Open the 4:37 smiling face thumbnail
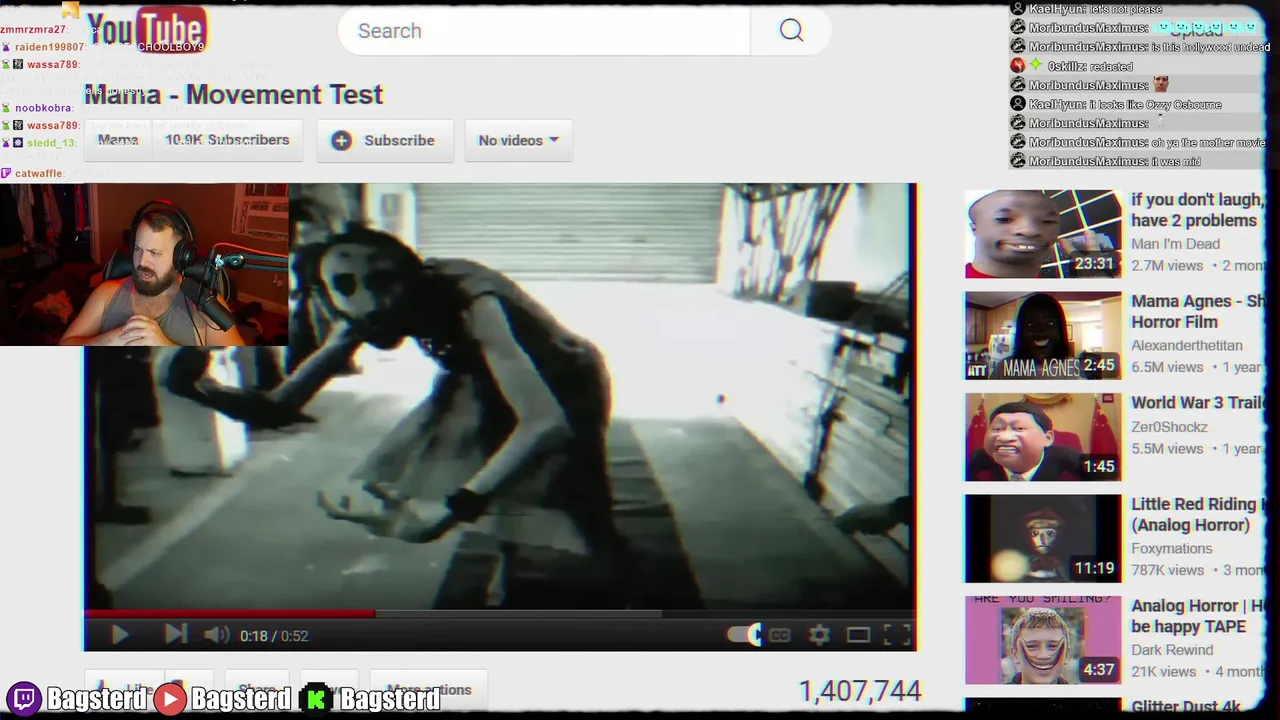 (1043, 640)
